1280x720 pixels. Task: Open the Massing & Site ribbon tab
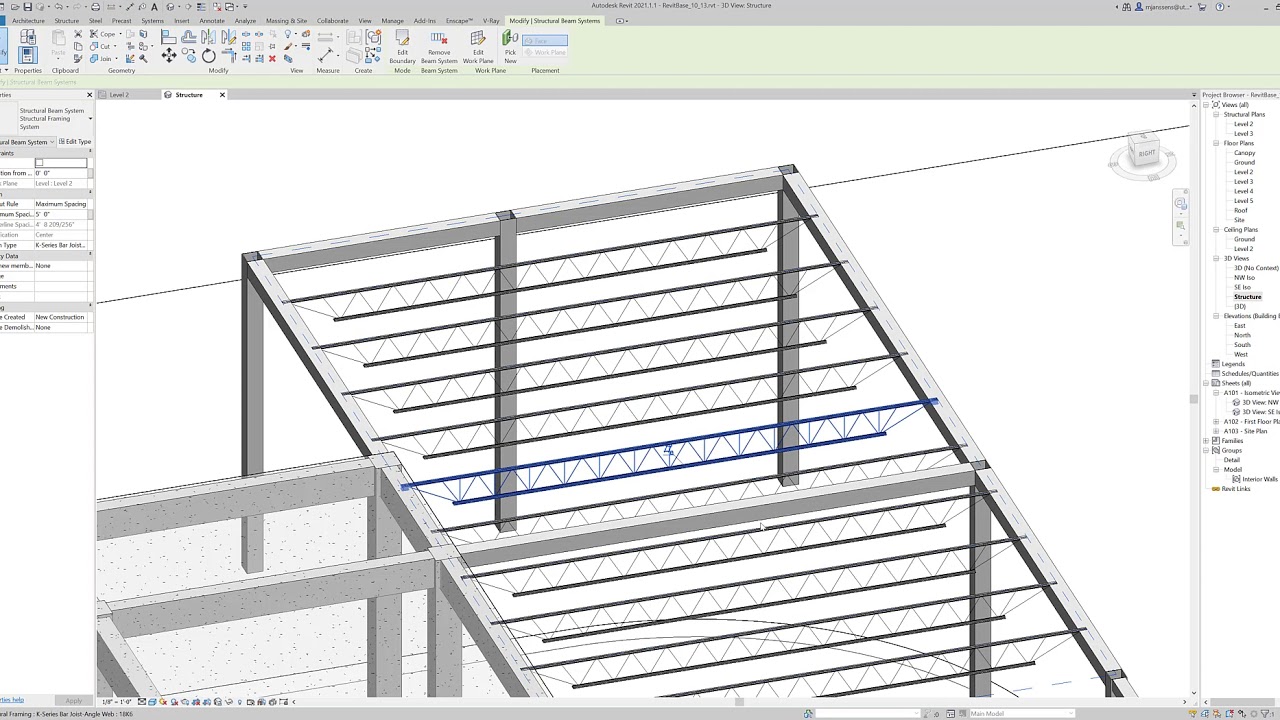tap(286, 21)
